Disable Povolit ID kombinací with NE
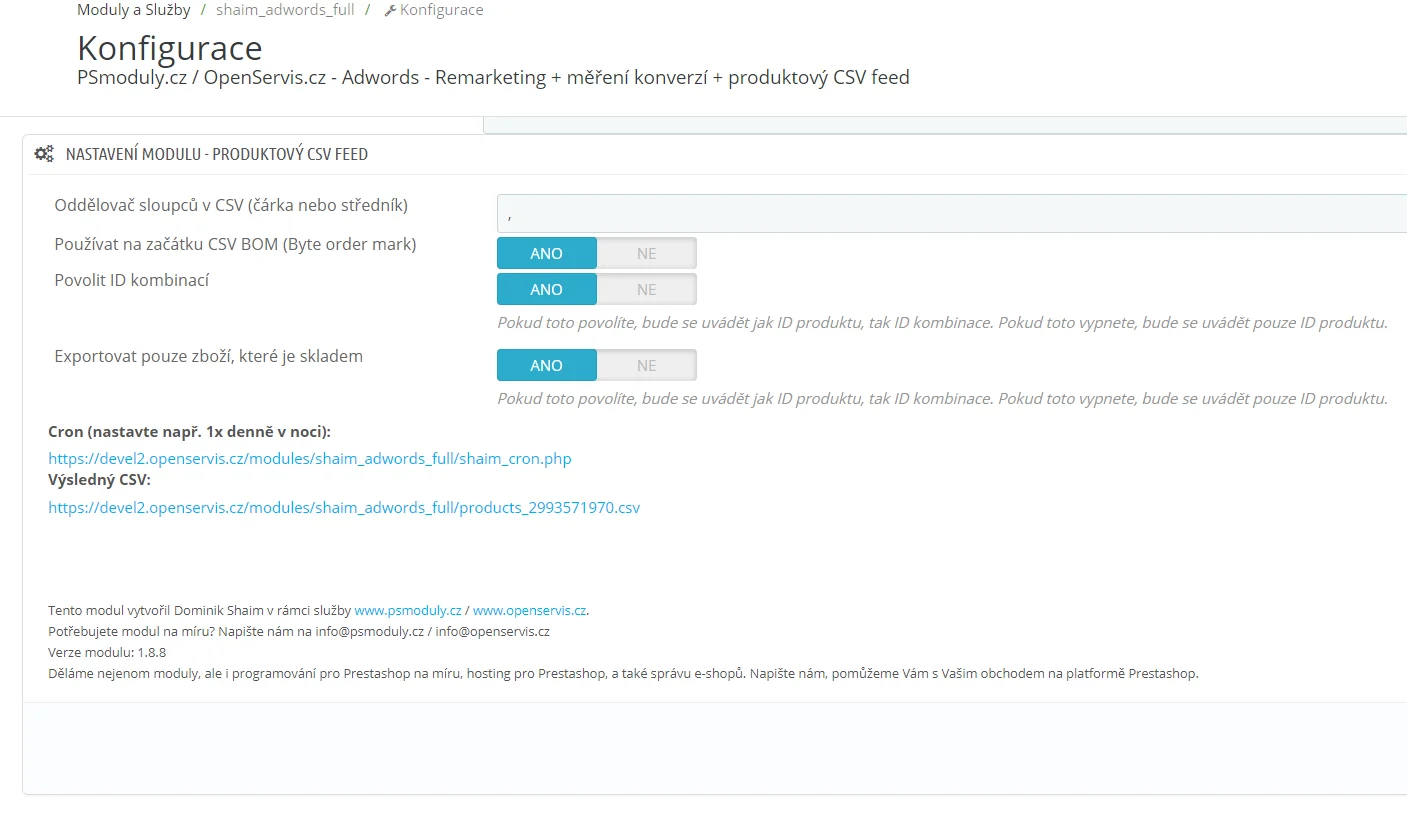 (646, 289)
